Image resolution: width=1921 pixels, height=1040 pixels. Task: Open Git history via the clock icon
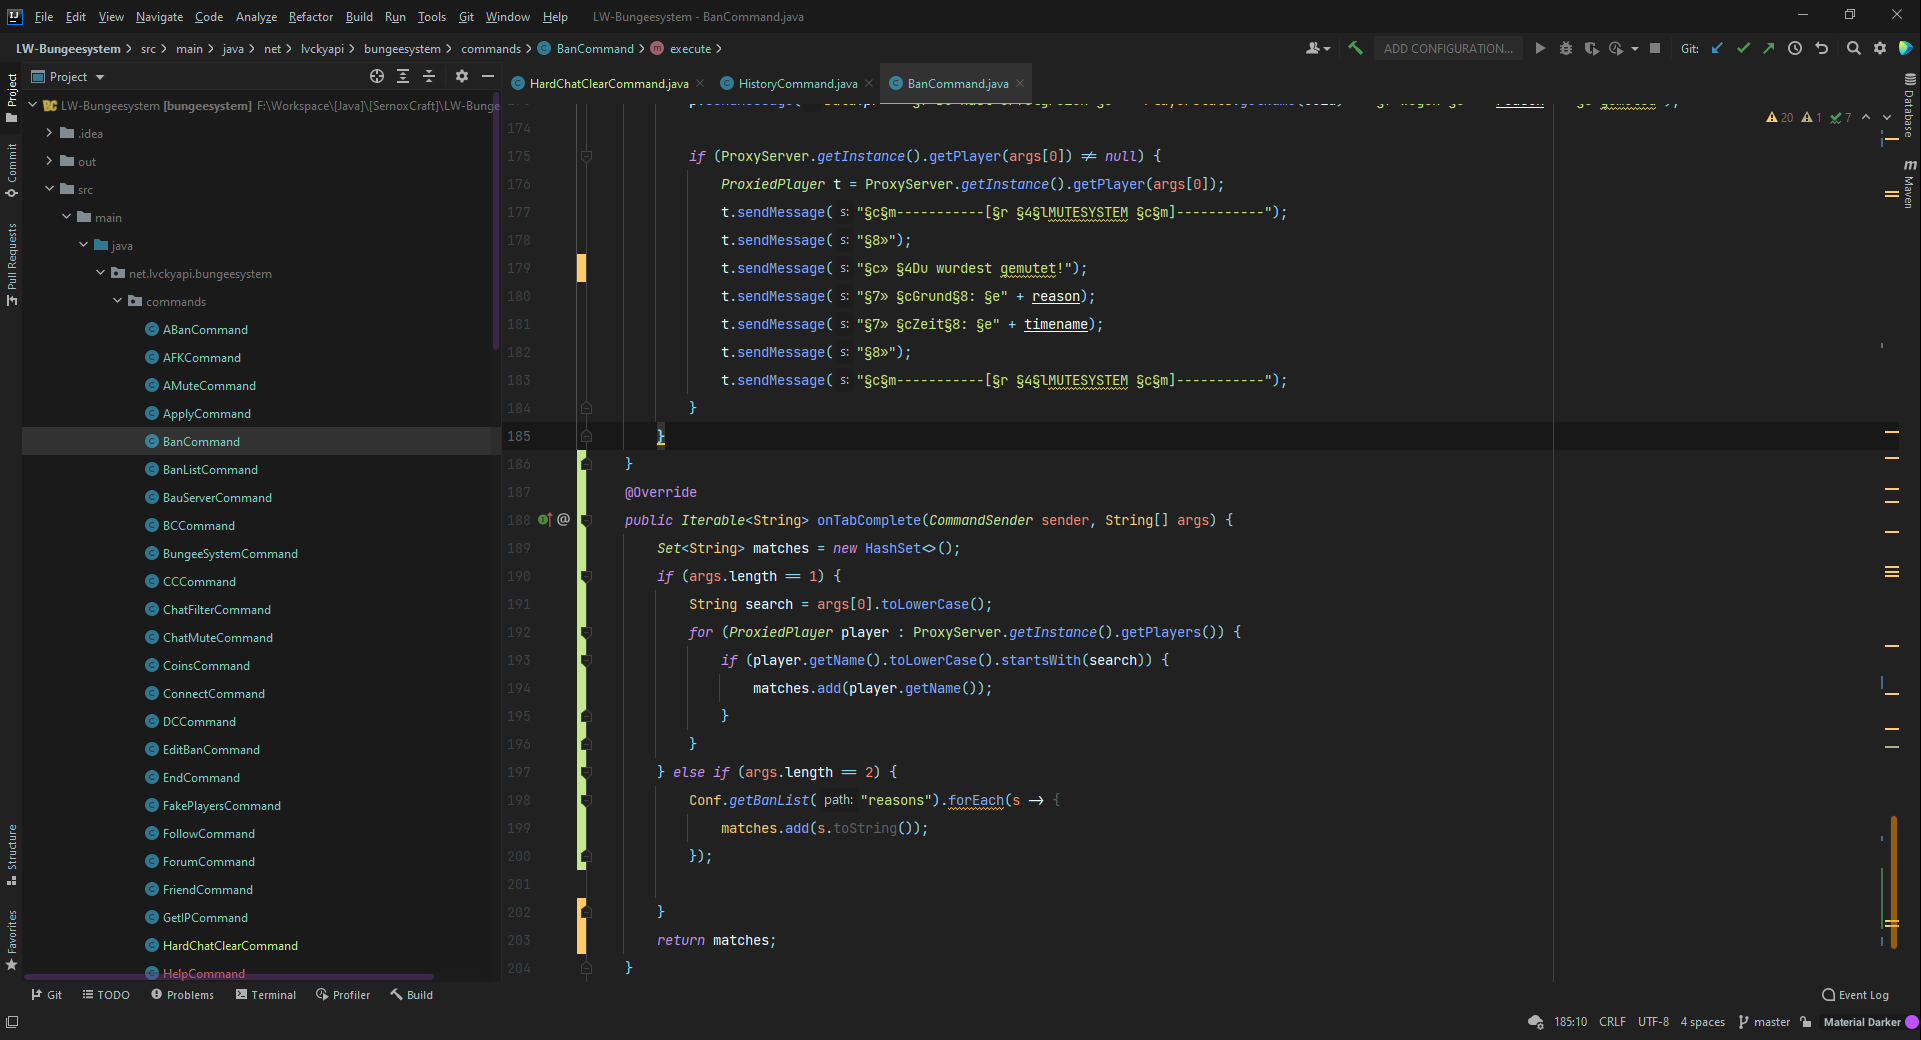(x=1795, y=48)
